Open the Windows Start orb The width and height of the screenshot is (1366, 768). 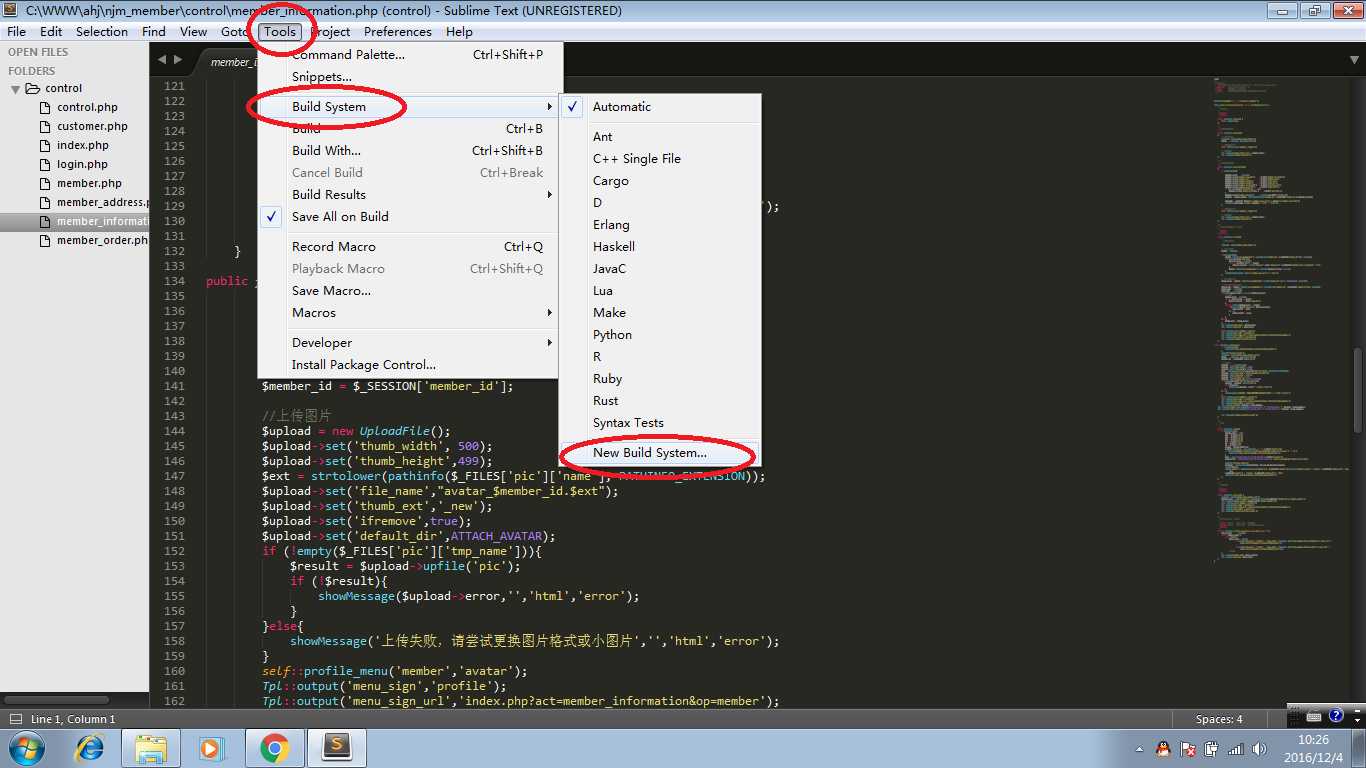pos(25,747)
